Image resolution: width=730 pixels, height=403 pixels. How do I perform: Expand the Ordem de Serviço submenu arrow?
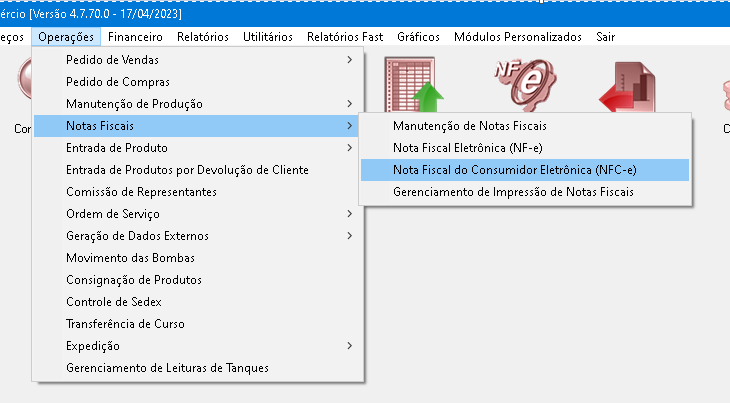(350, 214)
